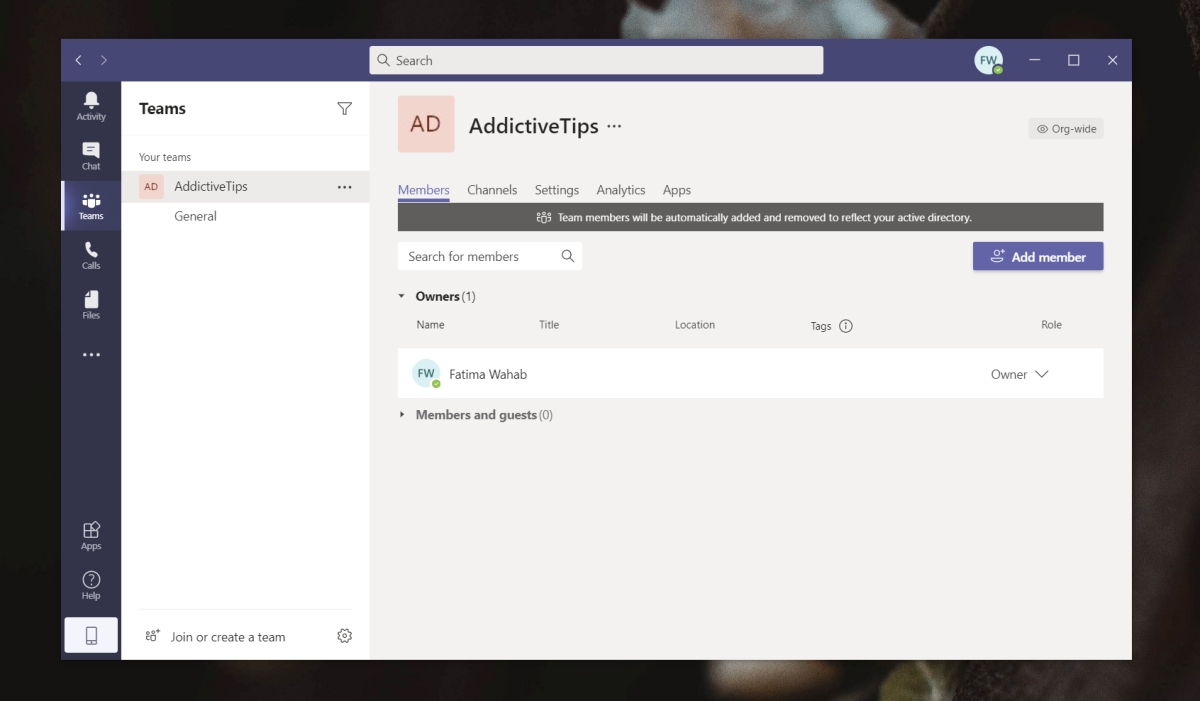
Task: Open the sidebar more apps ellipsis
Action: (x=91, y=355)
